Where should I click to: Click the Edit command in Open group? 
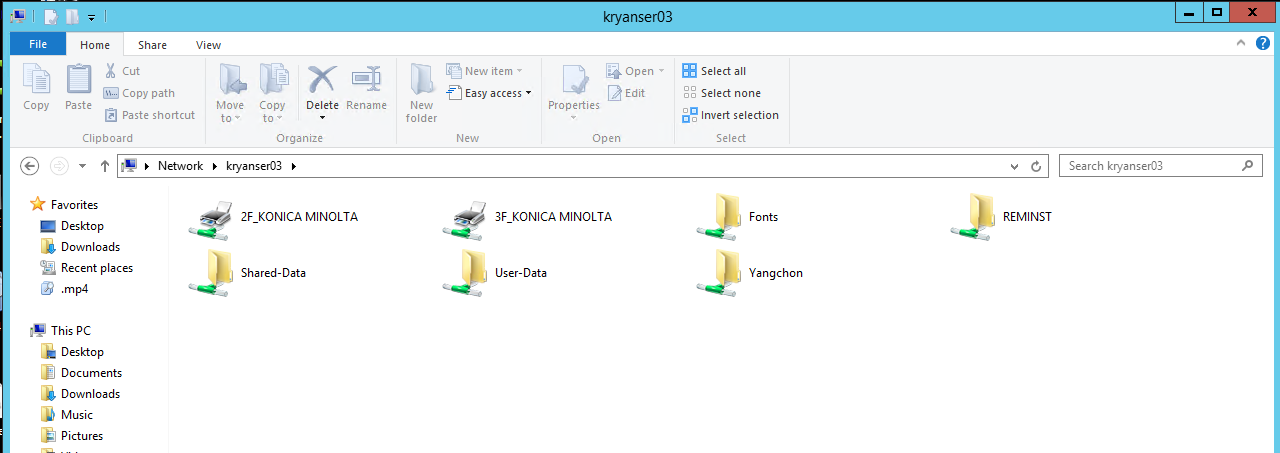(x=626, y=93)
